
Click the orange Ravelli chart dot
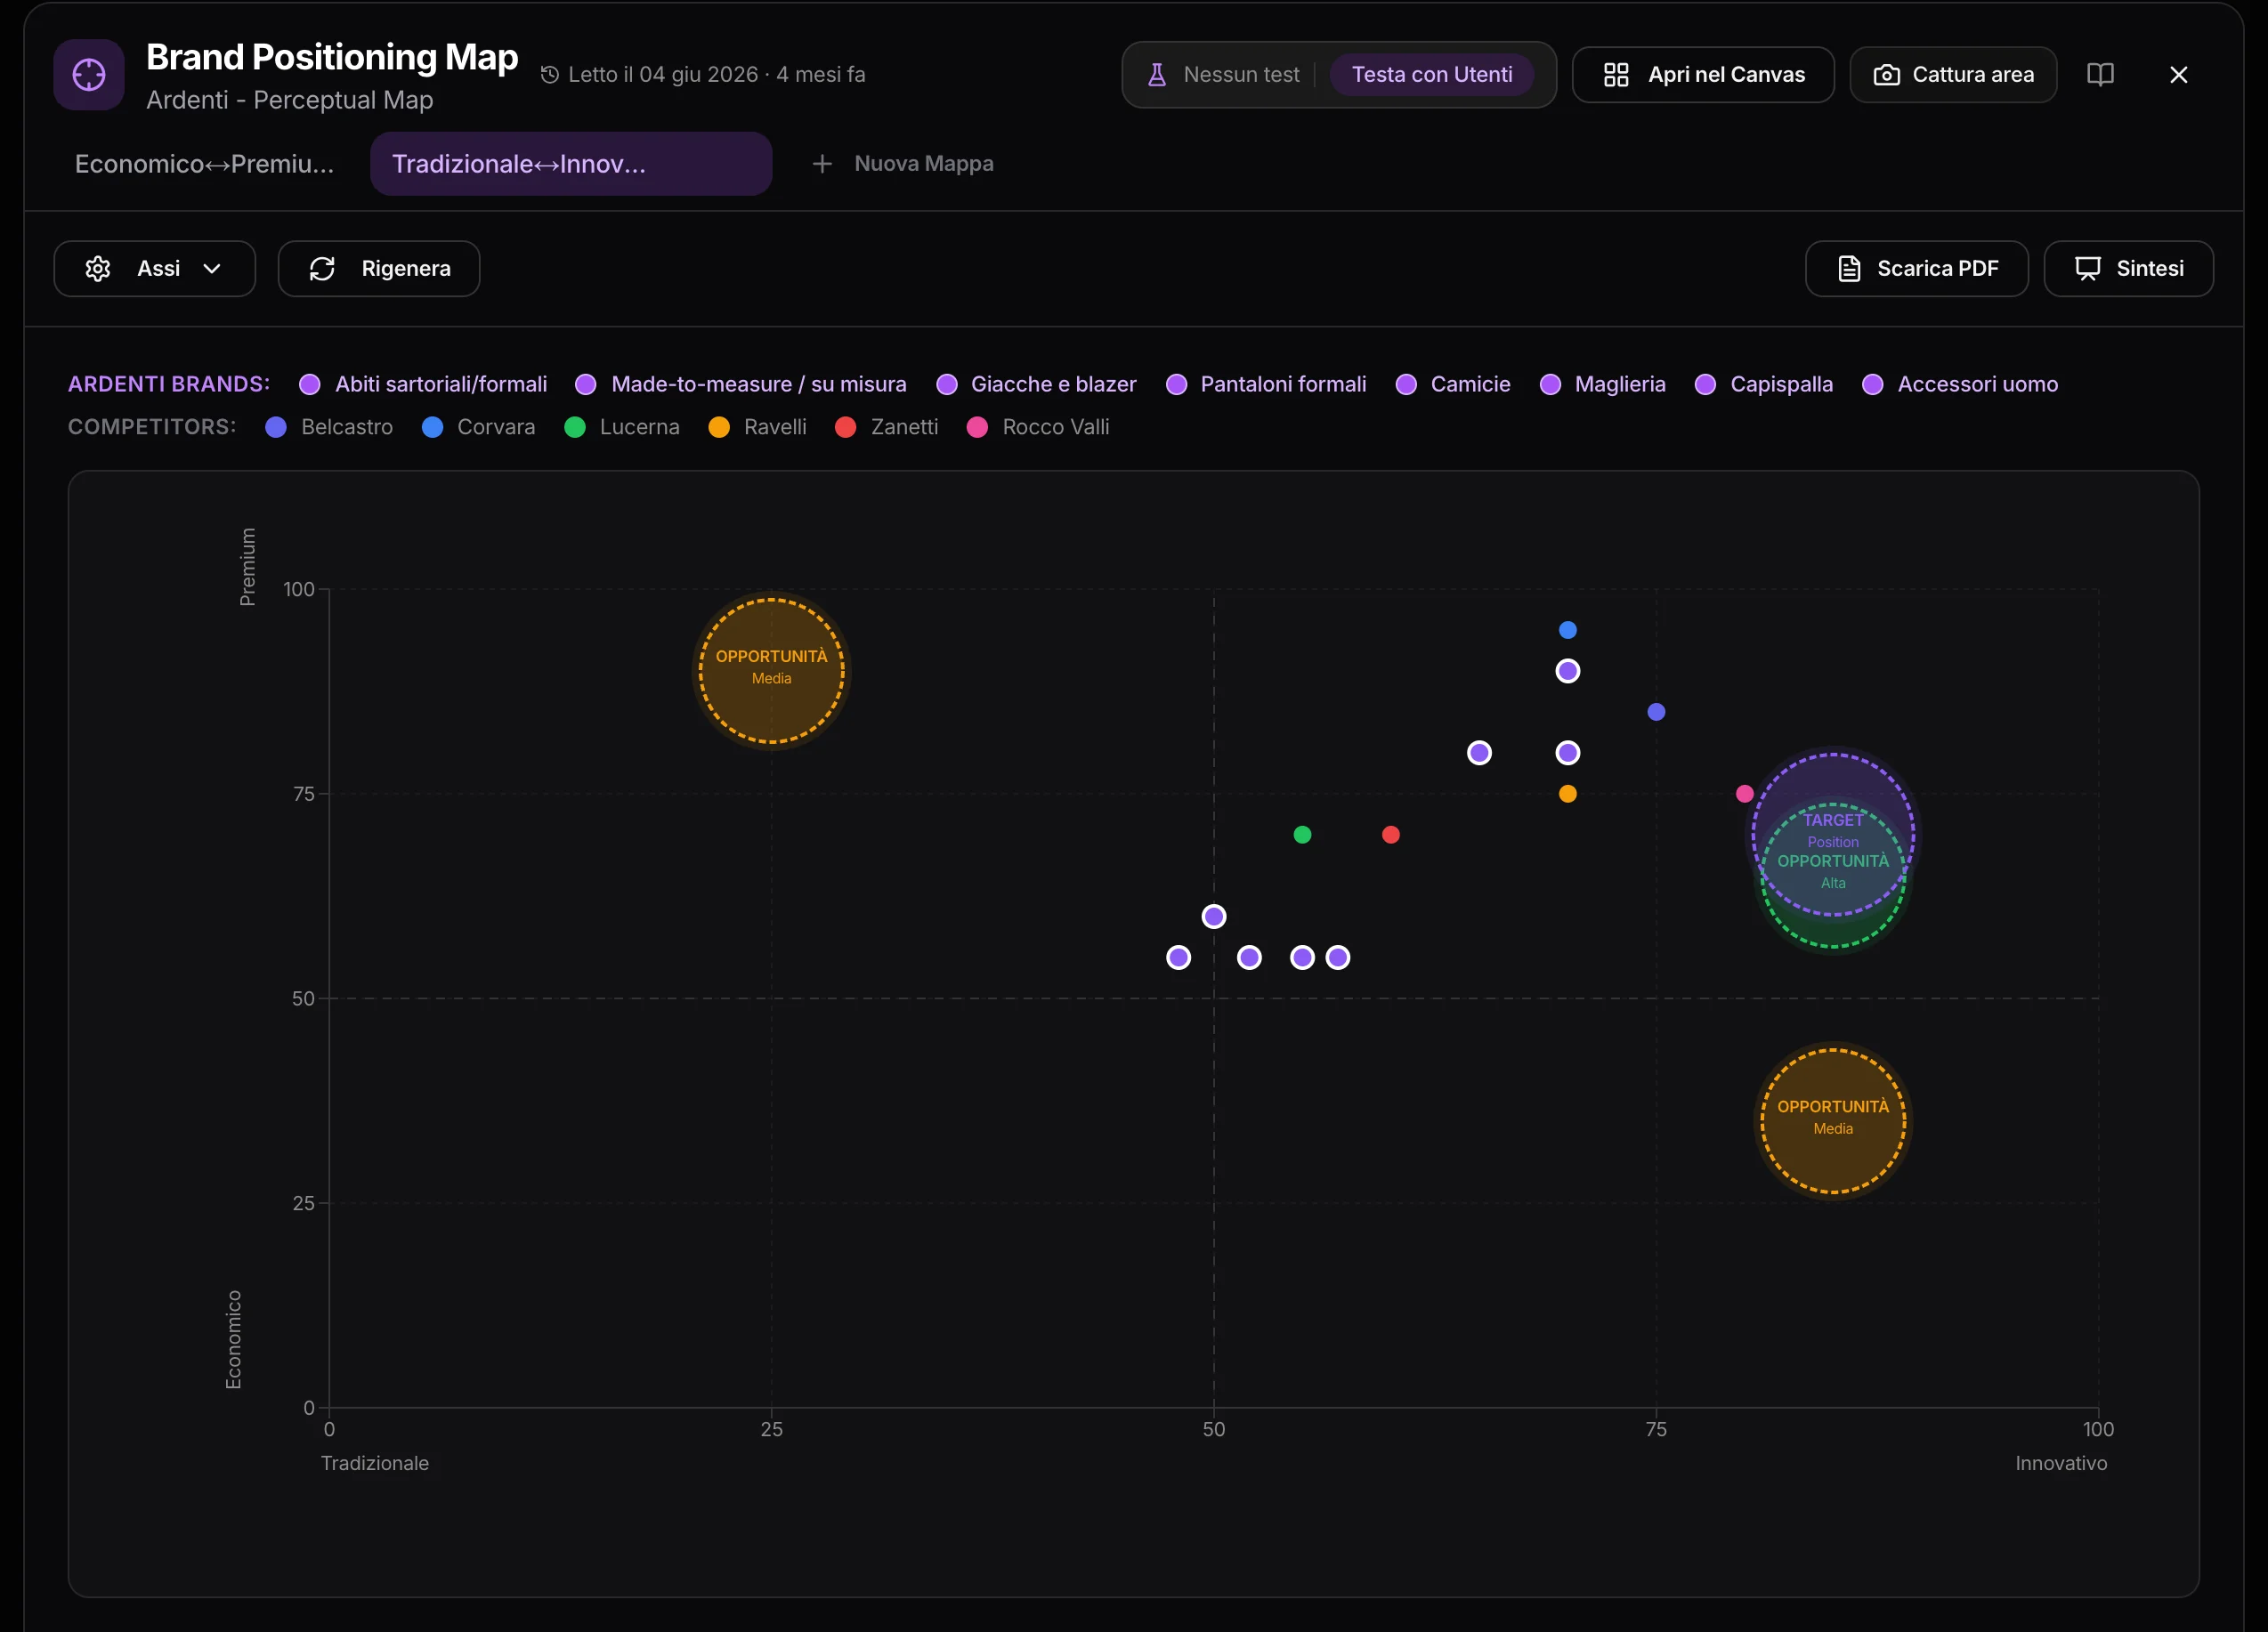(x=1567, y=794)
